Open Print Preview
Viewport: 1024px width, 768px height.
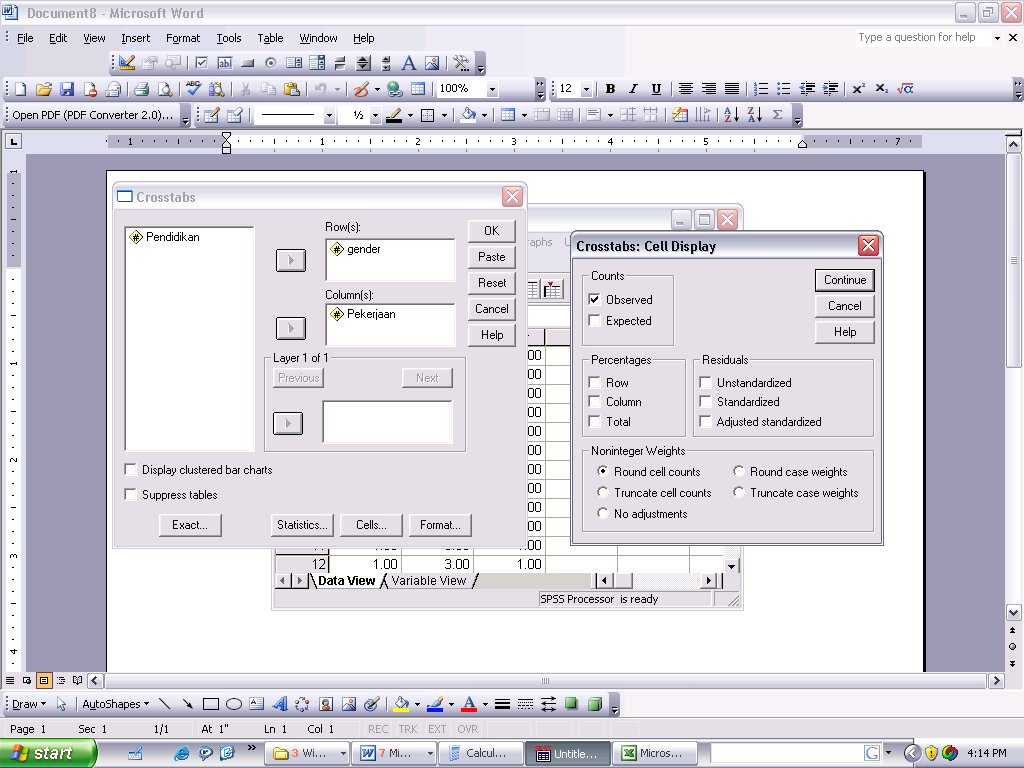(x=165, y=89)
